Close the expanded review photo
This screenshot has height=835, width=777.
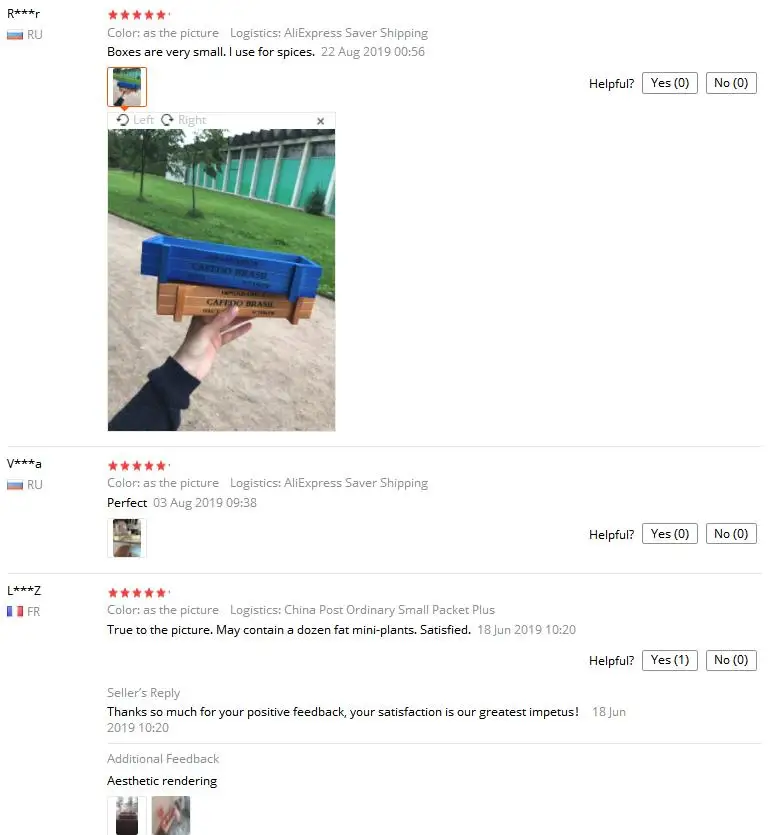[x=321, y=121]
